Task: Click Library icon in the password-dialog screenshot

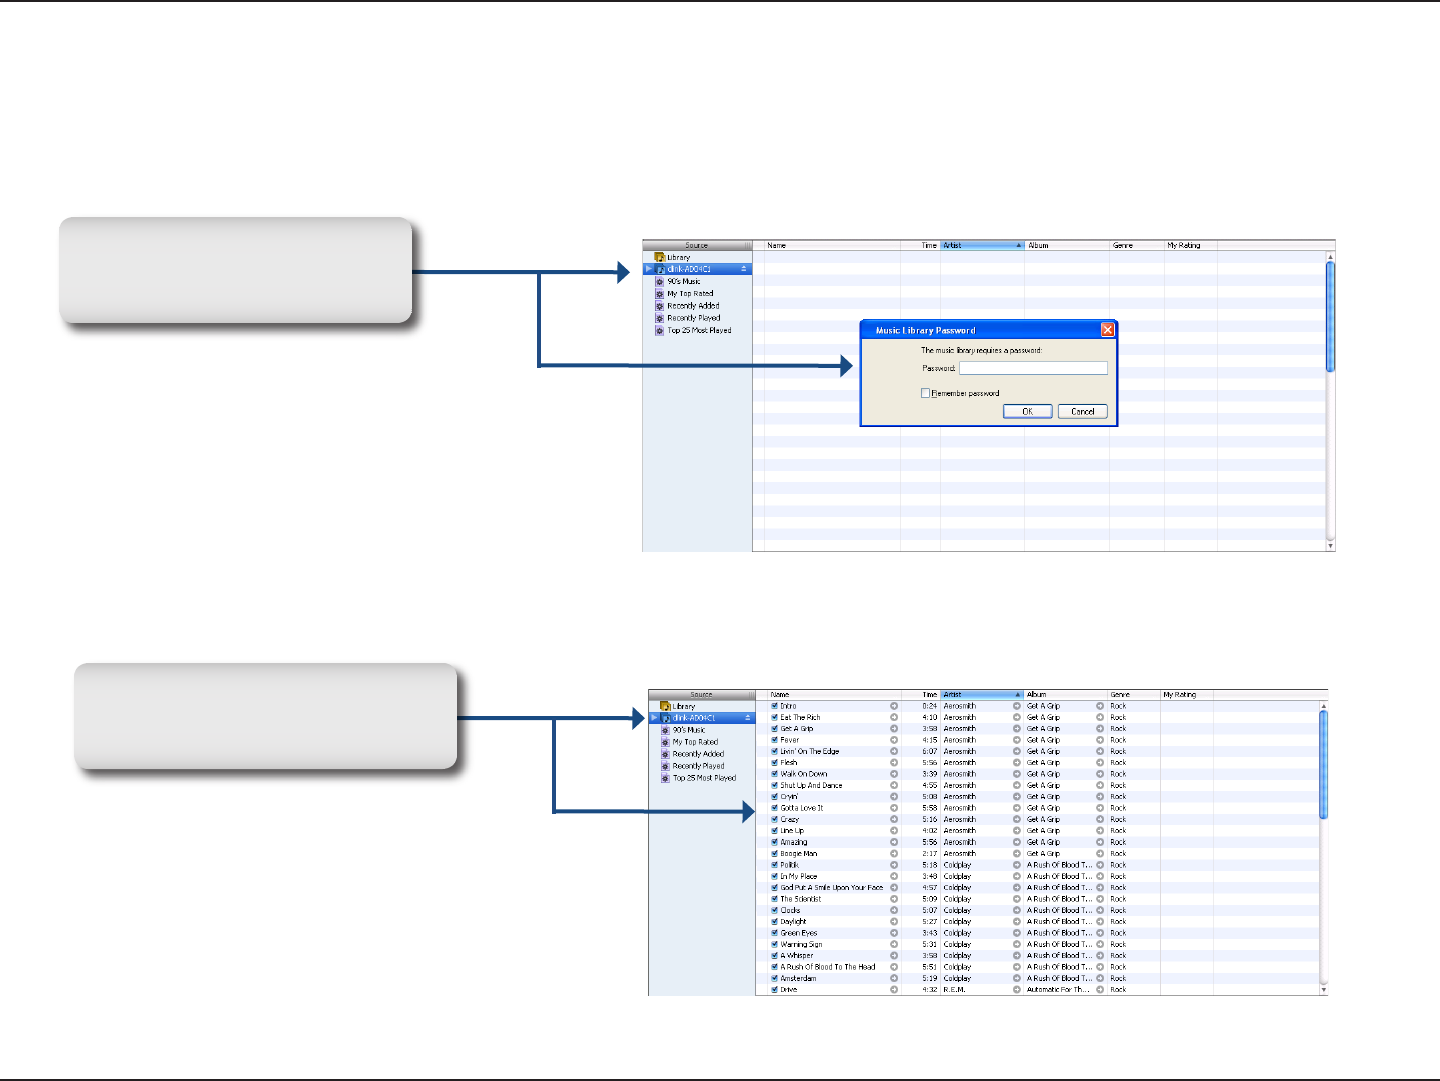Action: point(660,257)
